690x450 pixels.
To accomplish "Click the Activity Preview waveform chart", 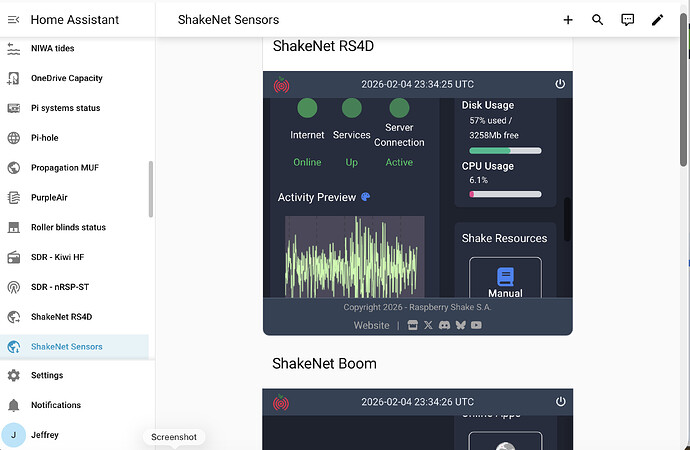I will pyautogui.click(x=354, y=257).
